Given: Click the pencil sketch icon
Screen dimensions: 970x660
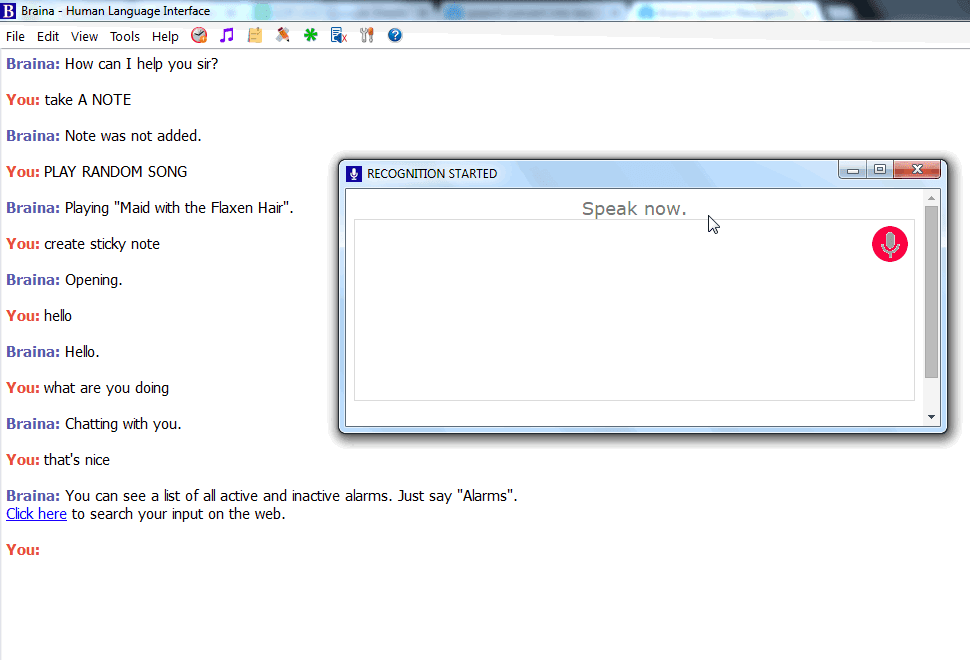Looking at the screenshot, I should point(283,34).
